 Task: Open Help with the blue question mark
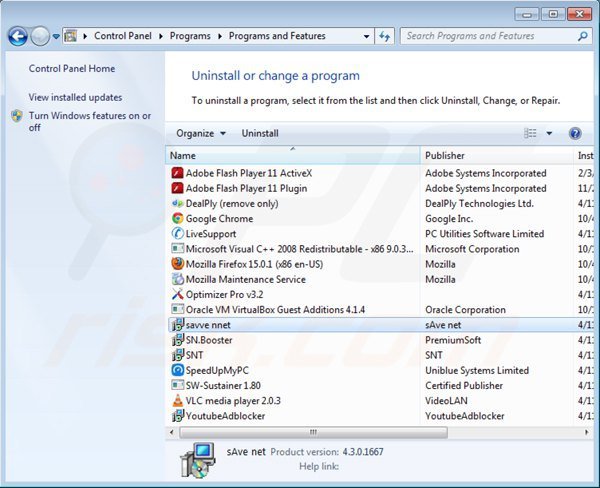[x=575, y=133]
